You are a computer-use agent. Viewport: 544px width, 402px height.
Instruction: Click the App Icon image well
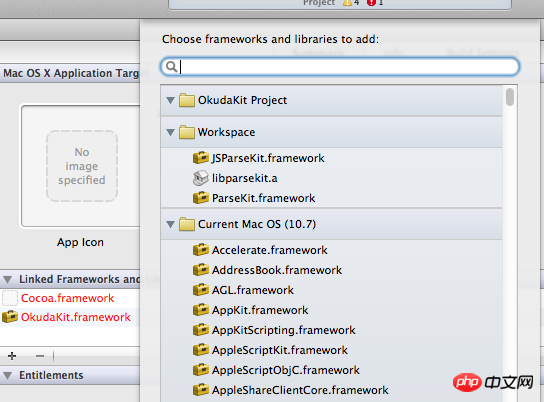[x=81, y=166]
